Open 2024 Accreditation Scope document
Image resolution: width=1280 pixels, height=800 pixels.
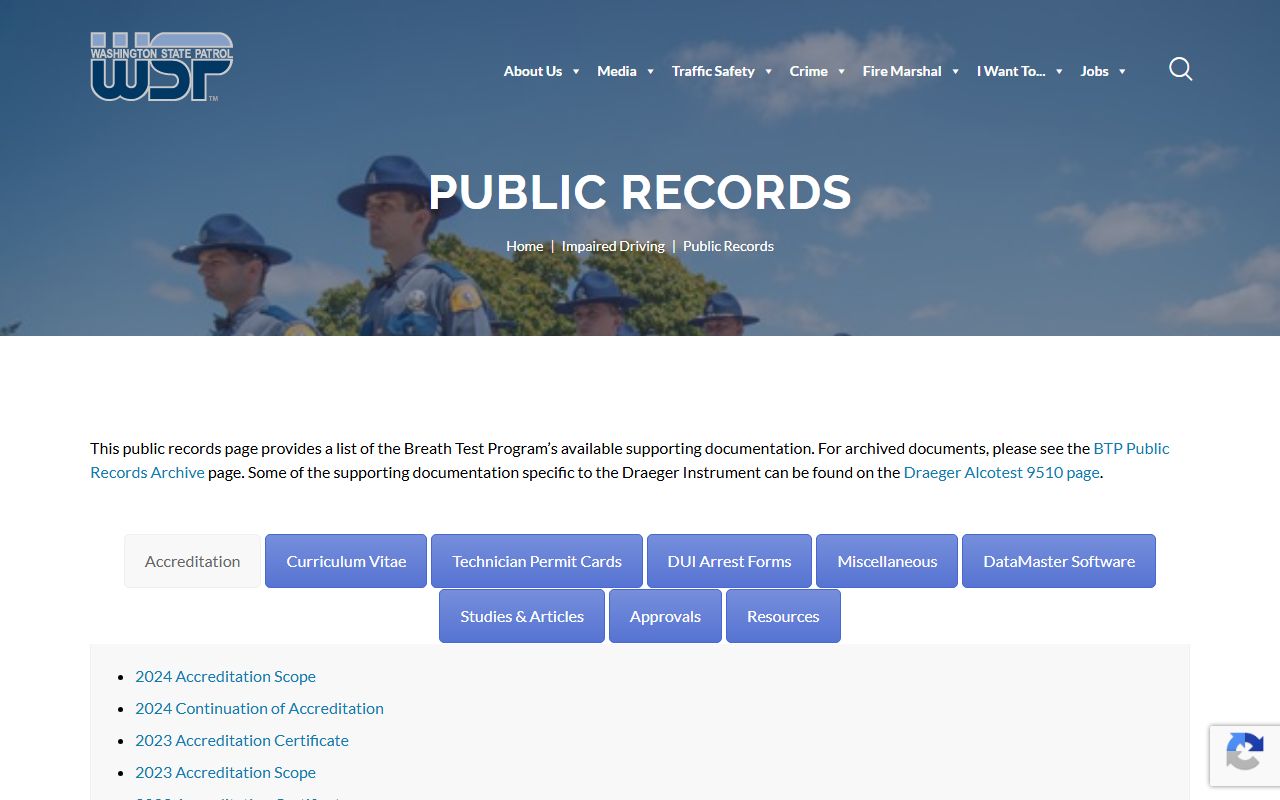coord(225,676)
